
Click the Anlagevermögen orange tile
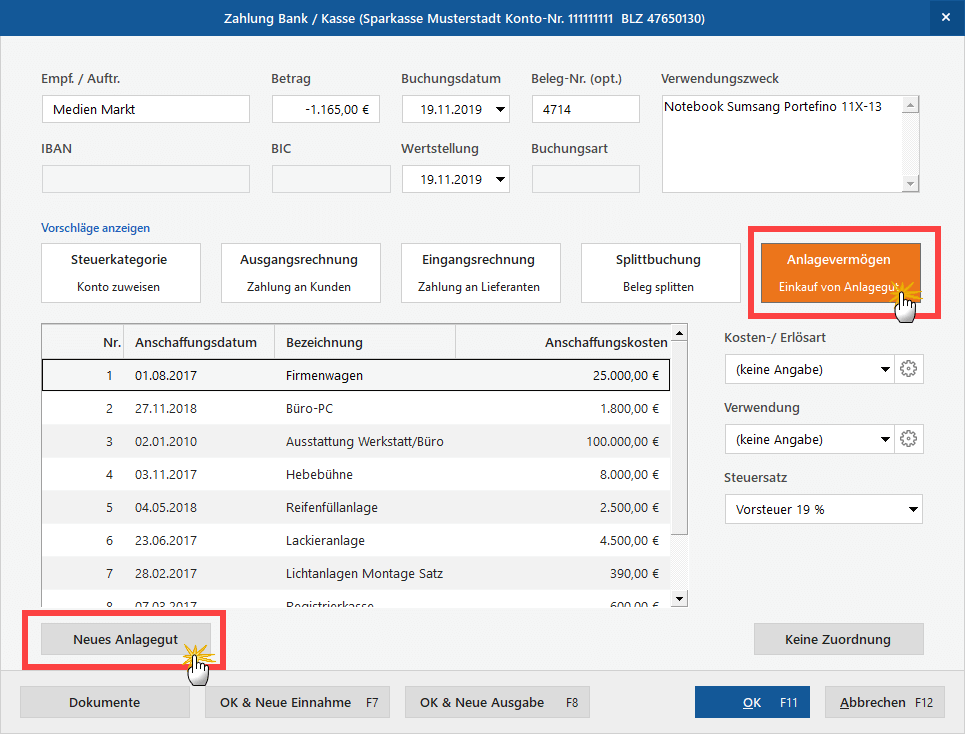(x=839, y=273)
